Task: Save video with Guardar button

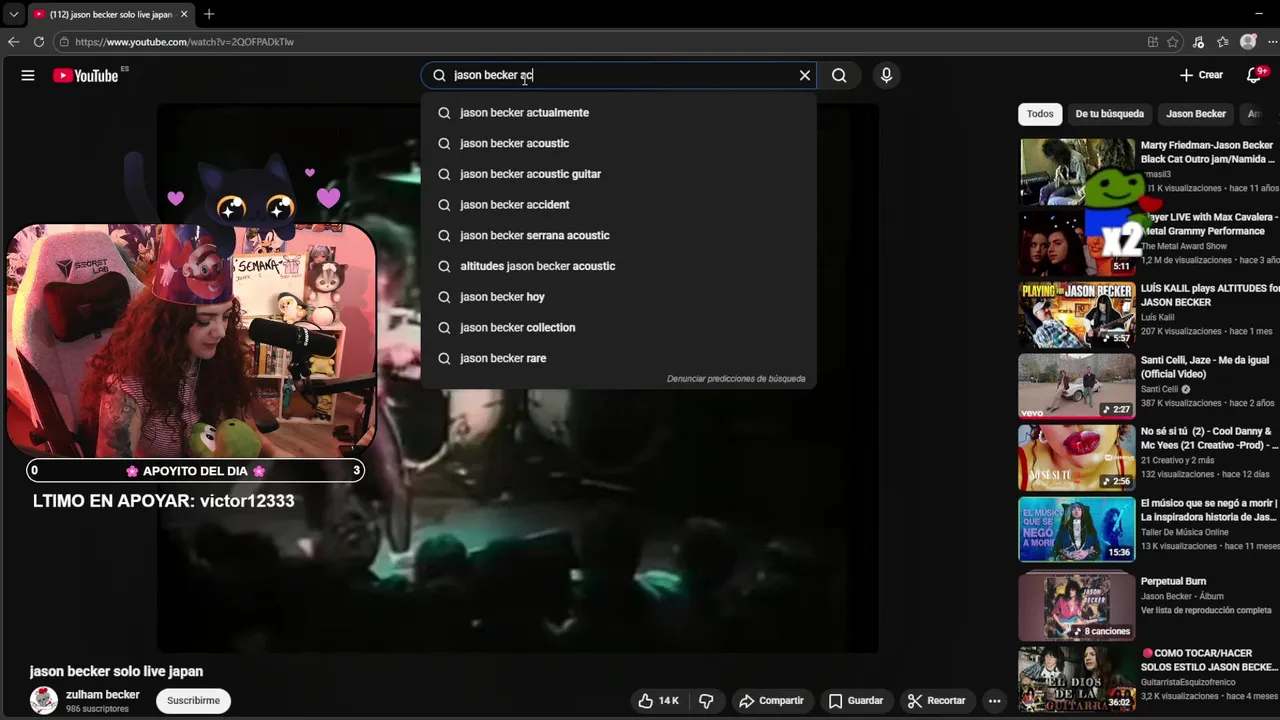Action: (855, 701)
